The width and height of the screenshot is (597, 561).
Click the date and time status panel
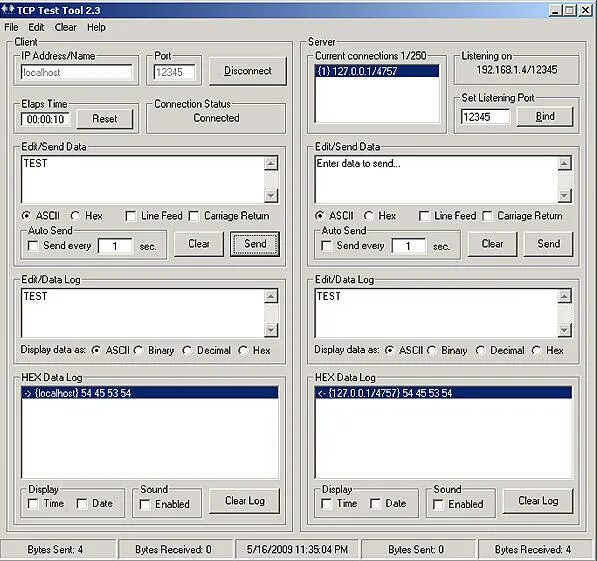point(297,550)
